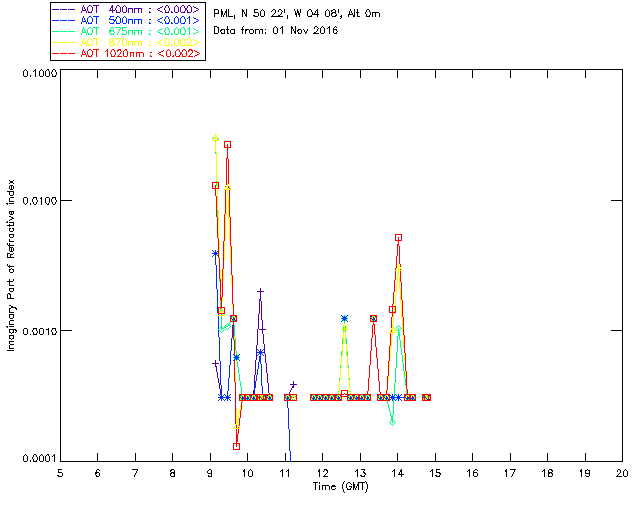Click the x-axis tick label 17
Screen dimensions: 640x512
click(x=510, y=473)
